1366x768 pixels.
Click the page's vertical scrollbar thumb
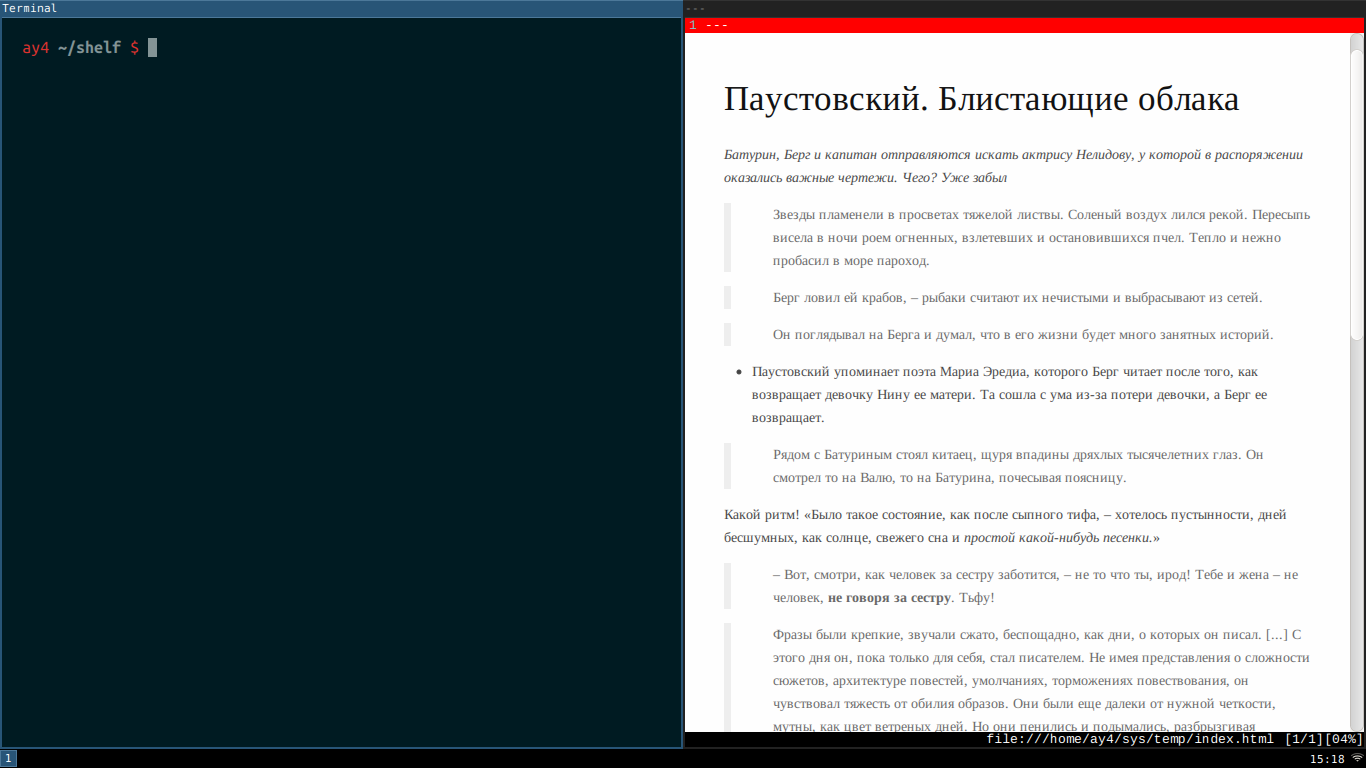(1357, 190)
